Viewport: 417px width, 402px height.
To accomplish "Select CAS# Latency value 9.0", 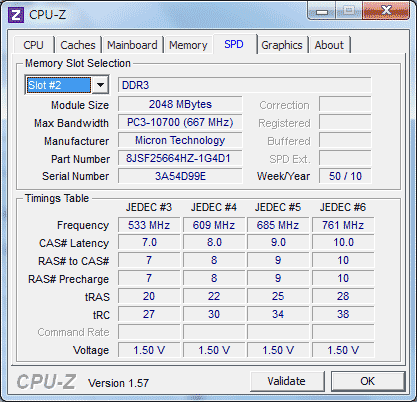I will click(x=278, y=242).
